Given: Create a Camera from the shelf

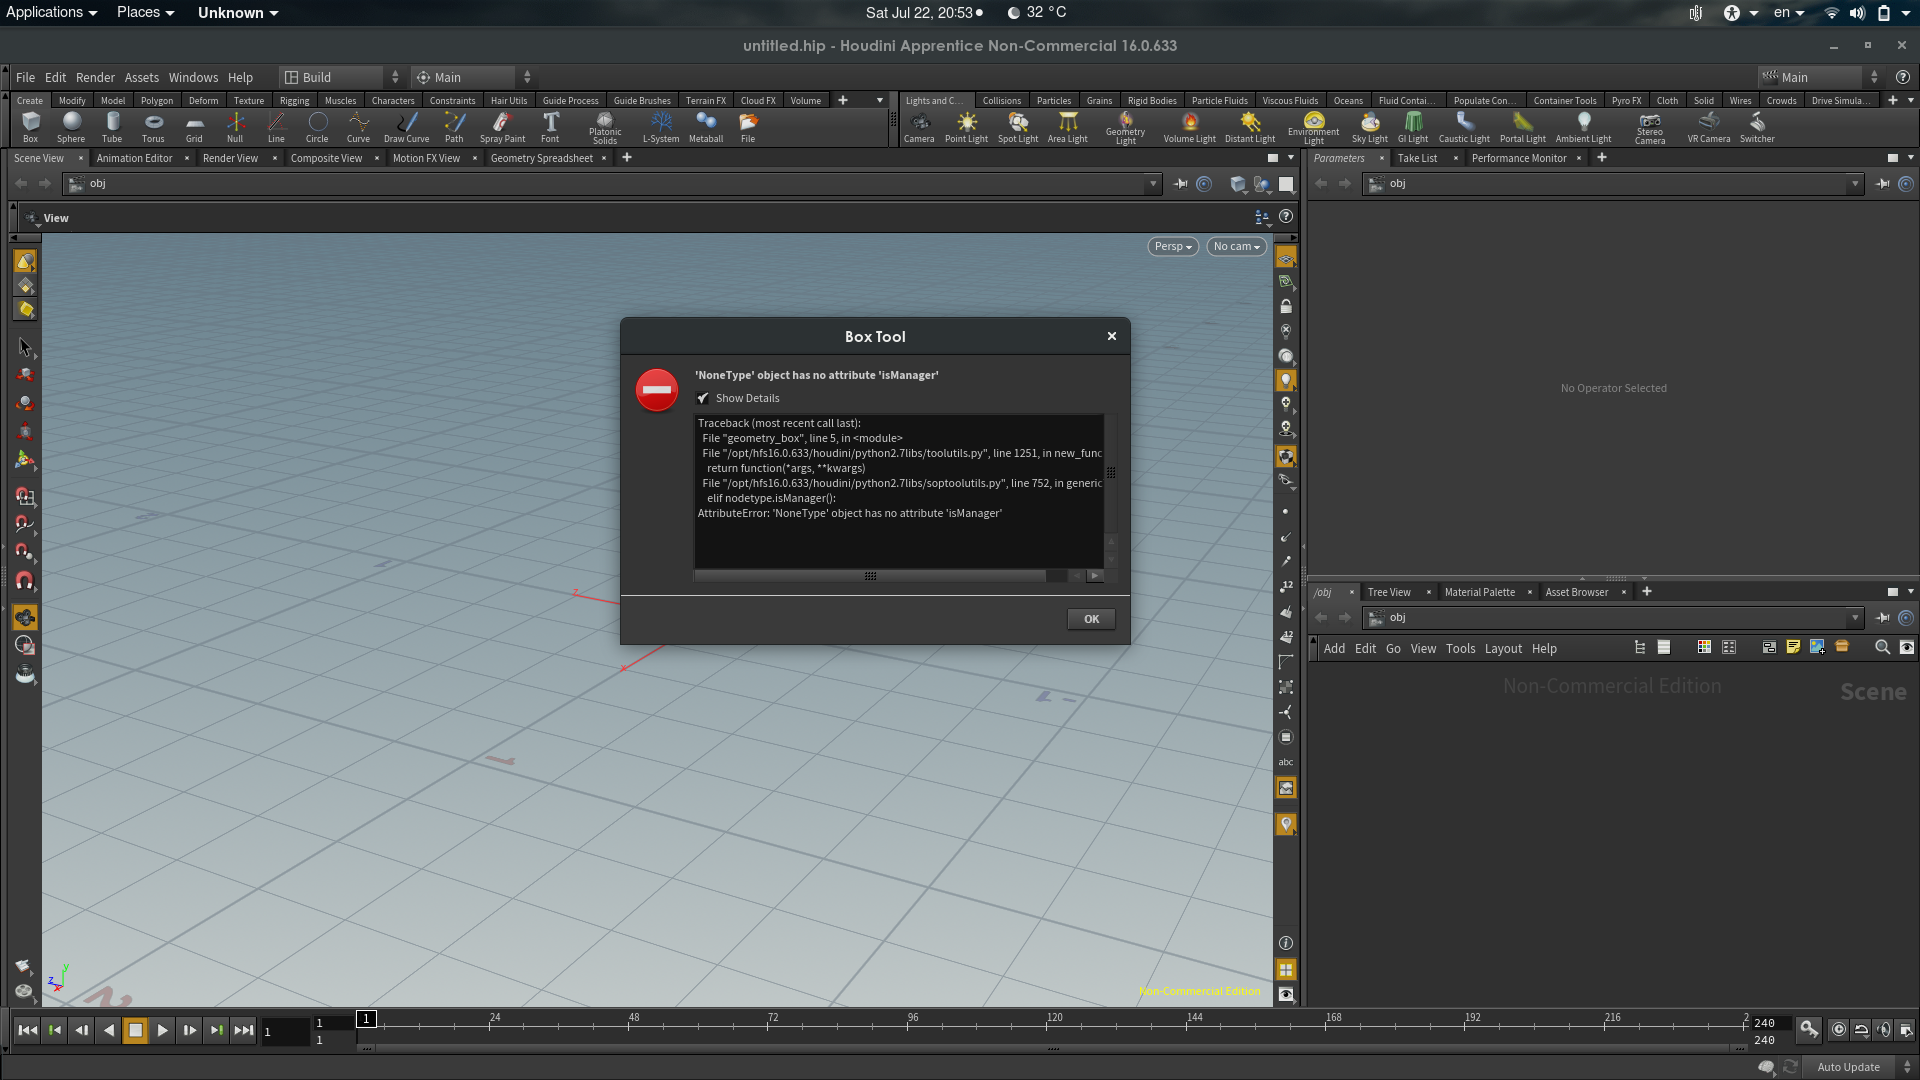Looking at the screenshot, I should point(919,127).
